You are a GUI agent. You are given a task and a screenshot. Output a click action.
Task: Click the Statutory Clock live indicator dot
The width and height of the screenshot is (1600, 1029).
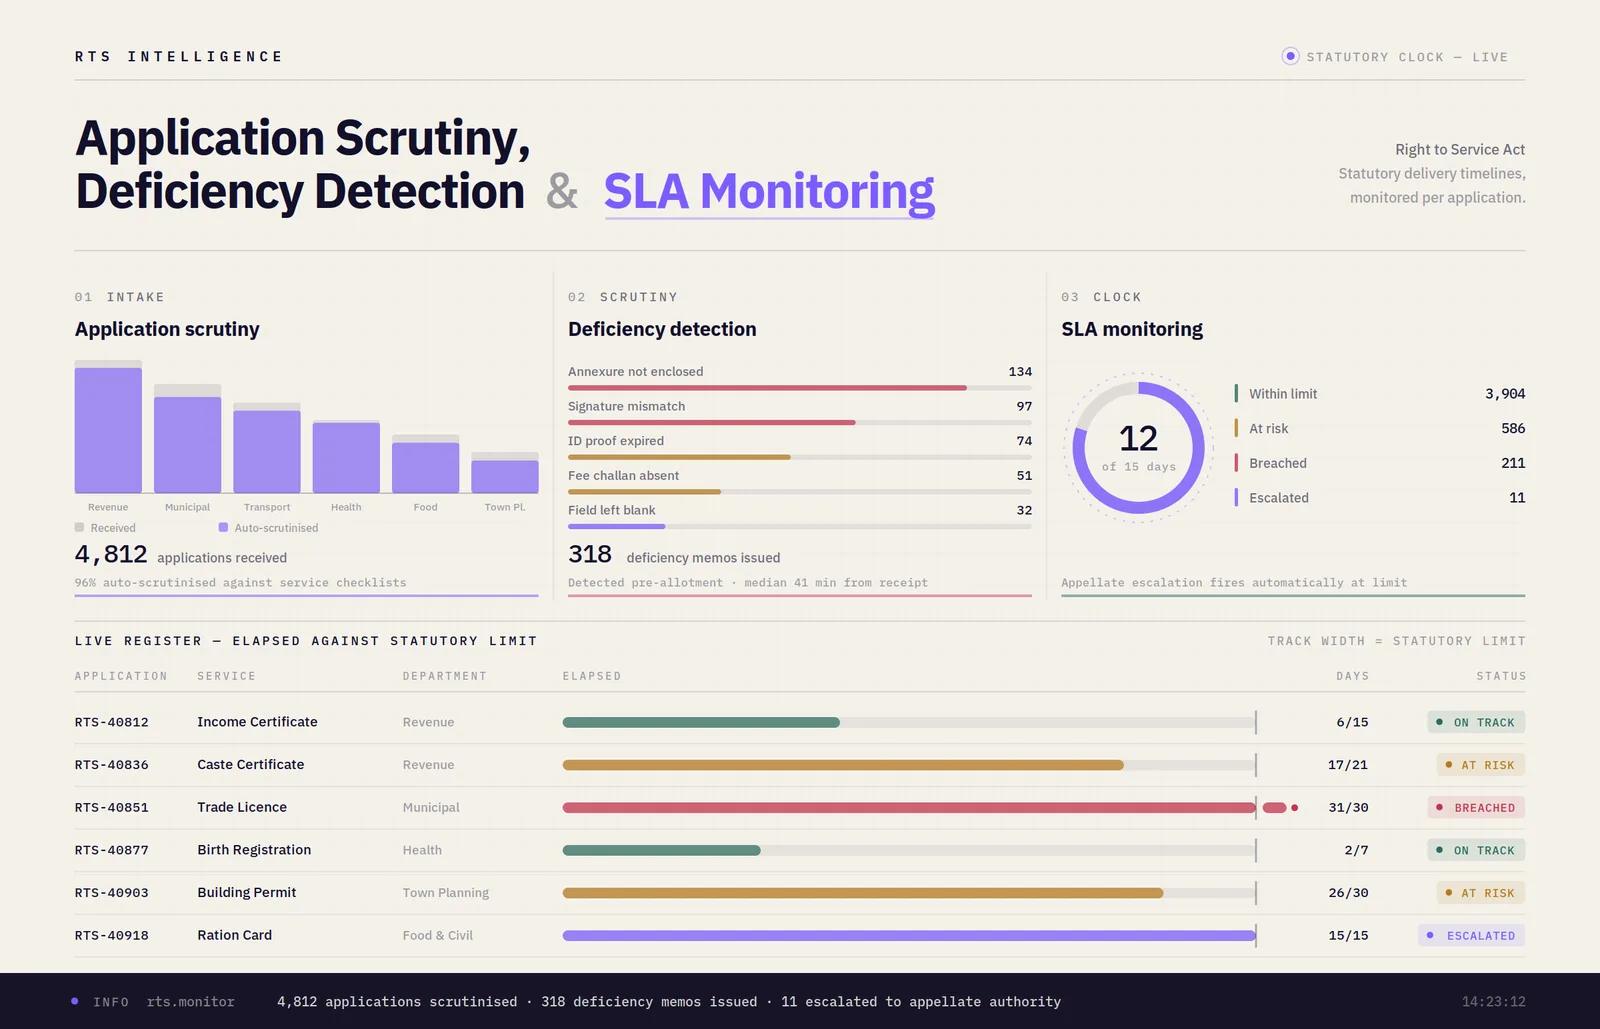tap(1290, 57)
